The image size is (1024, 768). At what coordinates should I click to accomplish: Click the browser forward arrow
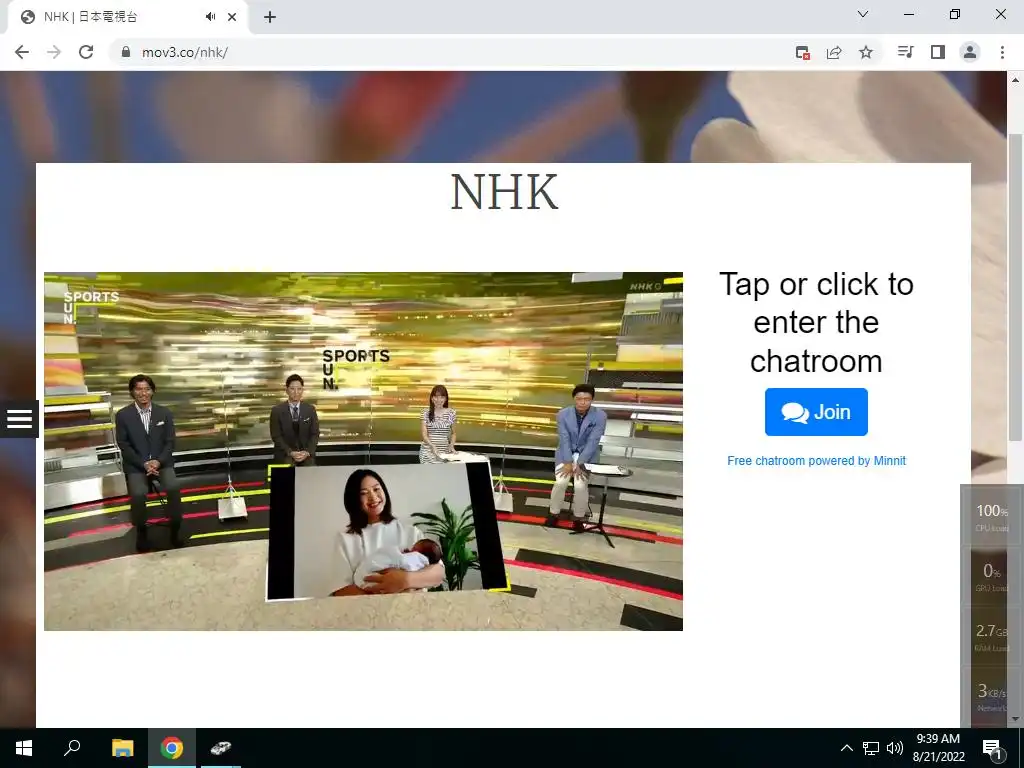(54, 52)
